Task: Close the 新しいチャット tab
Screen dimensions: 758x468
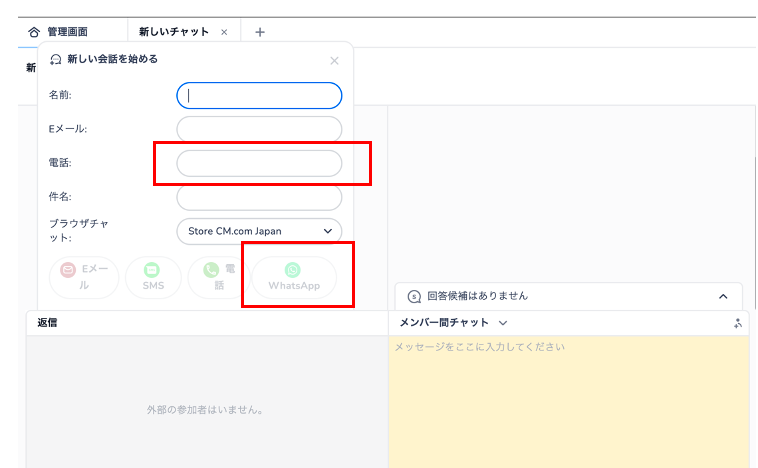Action: tap(224, 32)
